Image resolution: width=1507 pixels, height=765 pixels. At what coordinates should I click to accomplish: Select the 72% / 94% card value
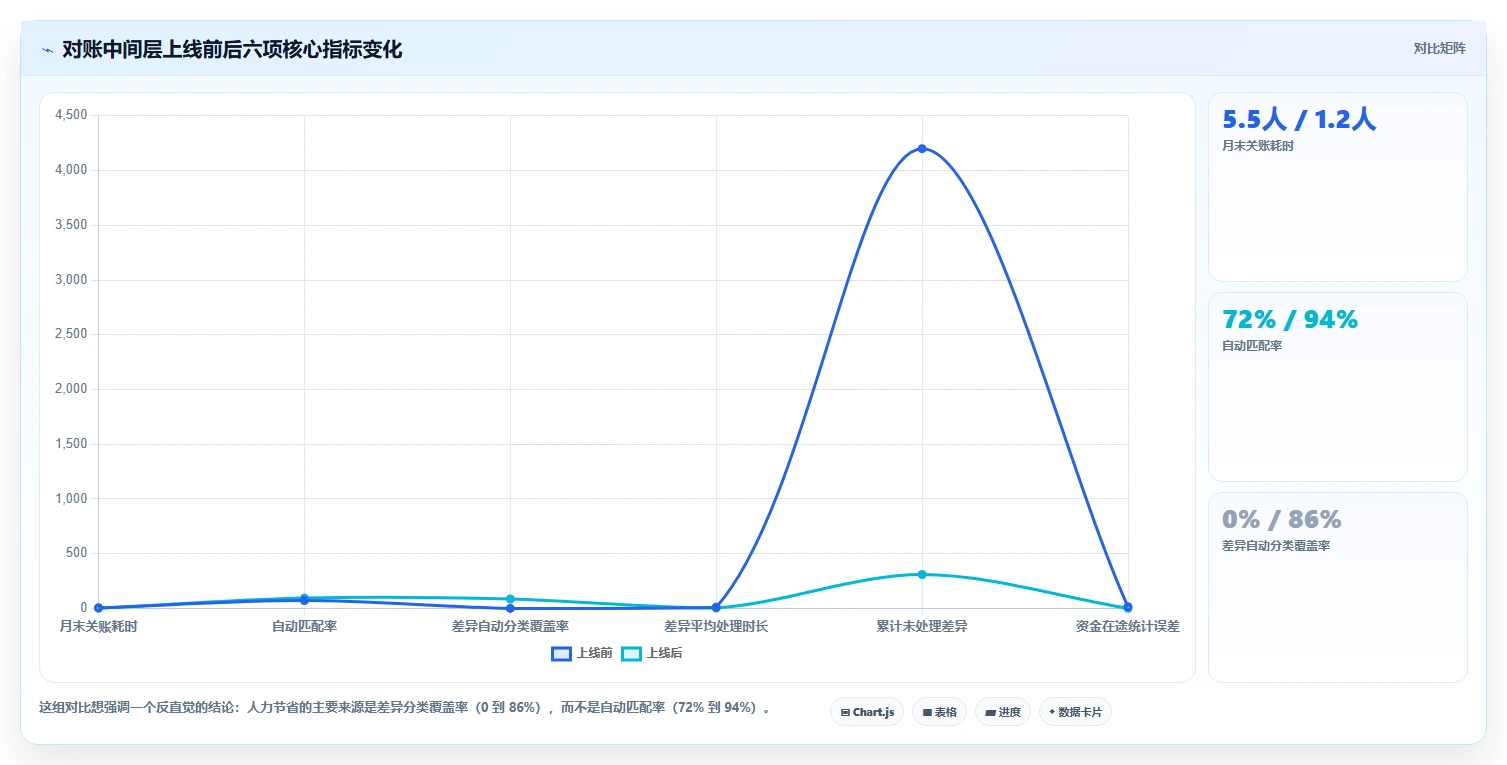1290,320
